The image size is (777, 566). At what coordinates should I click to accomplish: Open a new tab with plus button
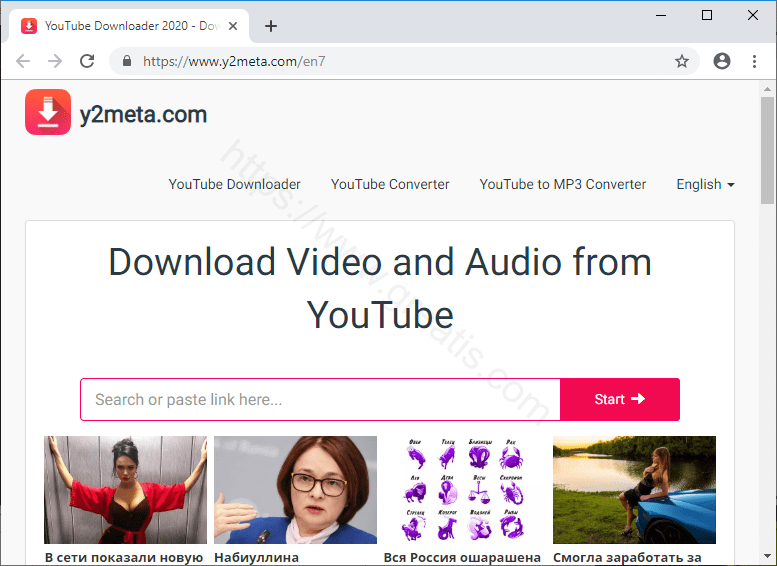(x=271, y=26)
